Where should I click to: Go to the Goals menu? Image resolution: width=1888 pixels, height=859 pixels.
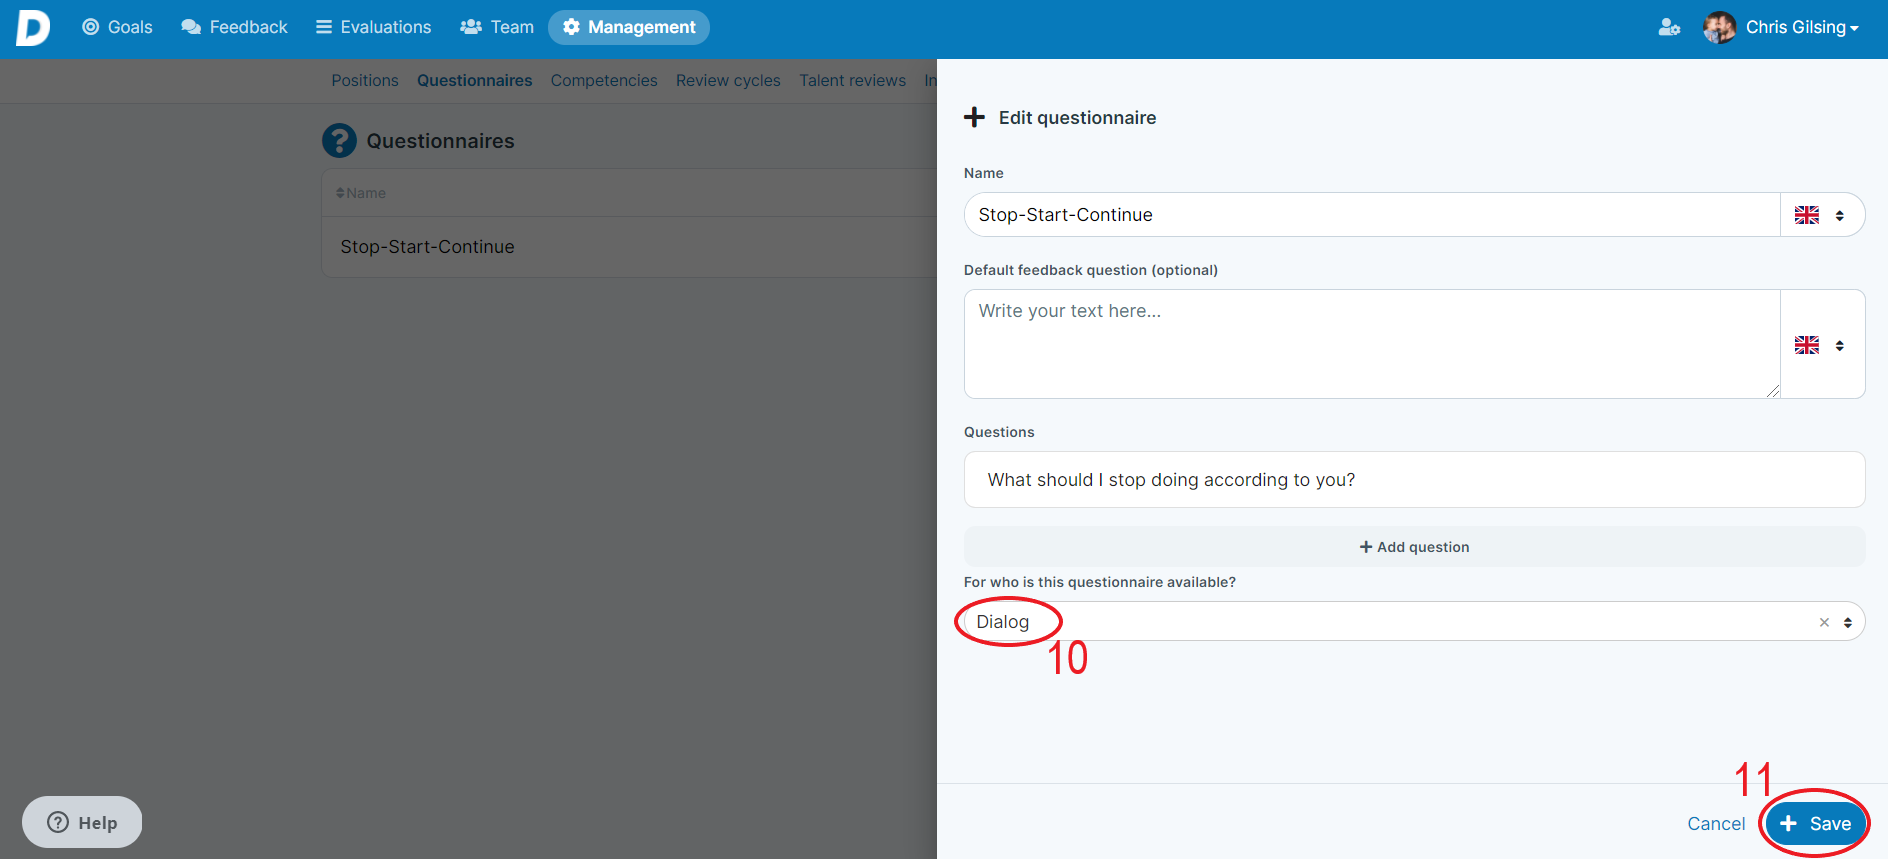pyautogui.click(x=117, y=27)
